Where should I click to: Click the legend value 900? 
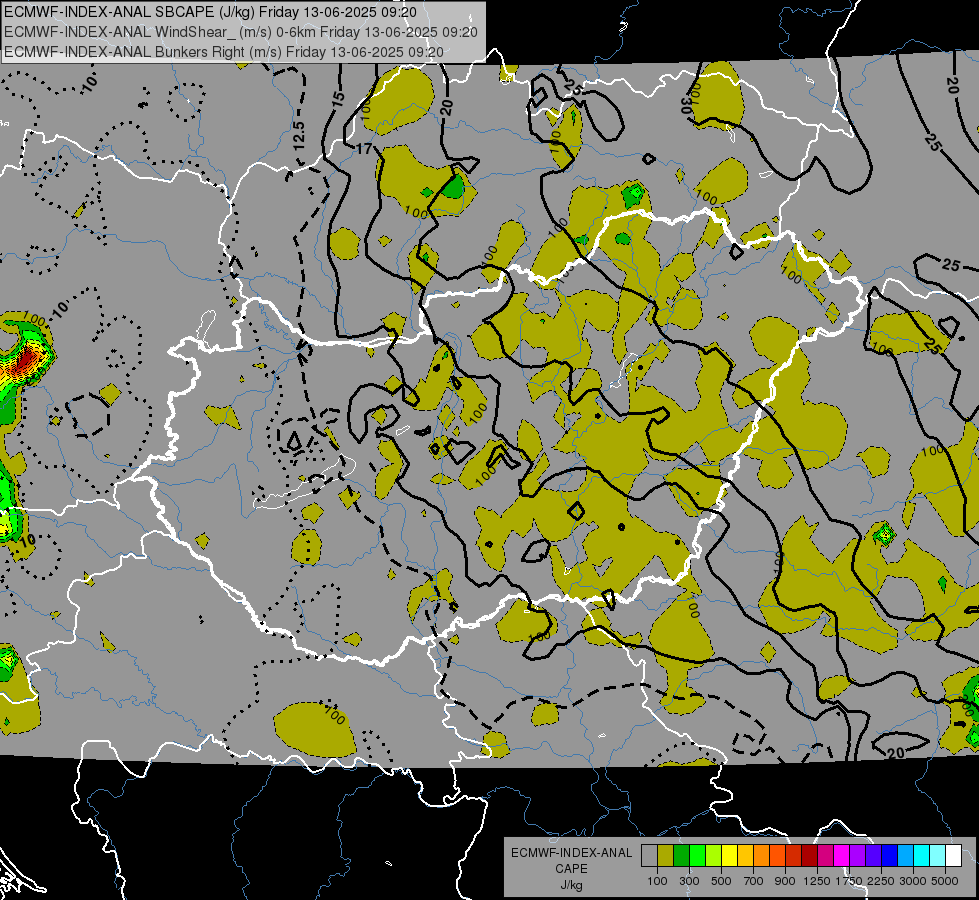(x=785, y=881)
